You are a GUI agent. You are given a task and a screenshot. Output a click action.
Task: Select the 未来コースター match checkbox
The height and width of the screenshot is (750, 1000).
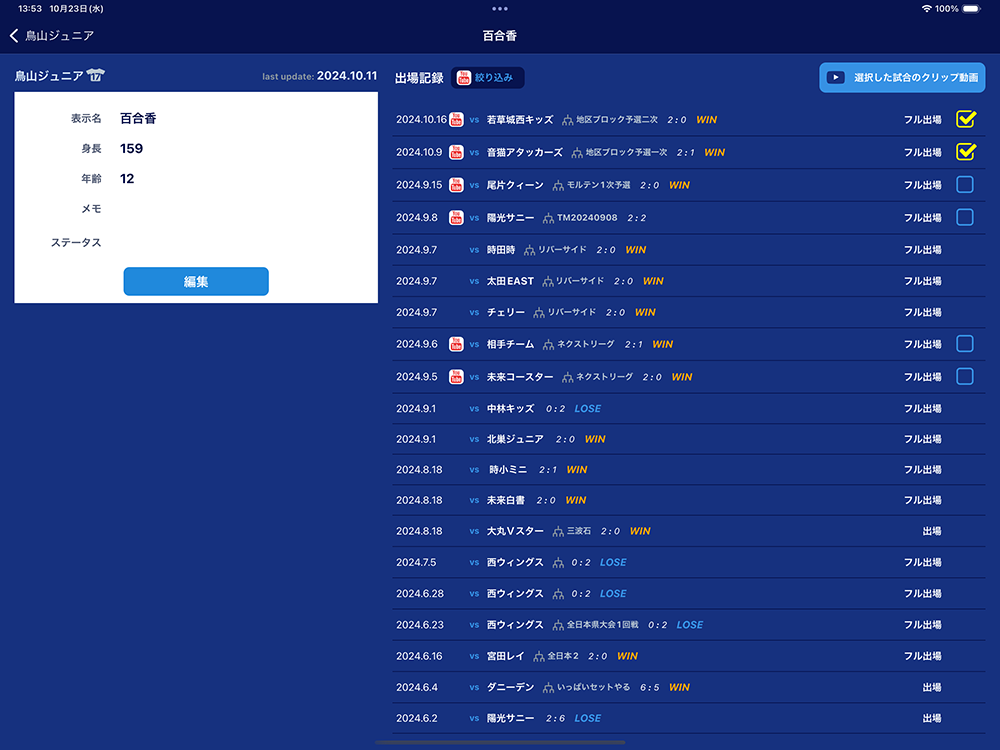click(965, 377)
